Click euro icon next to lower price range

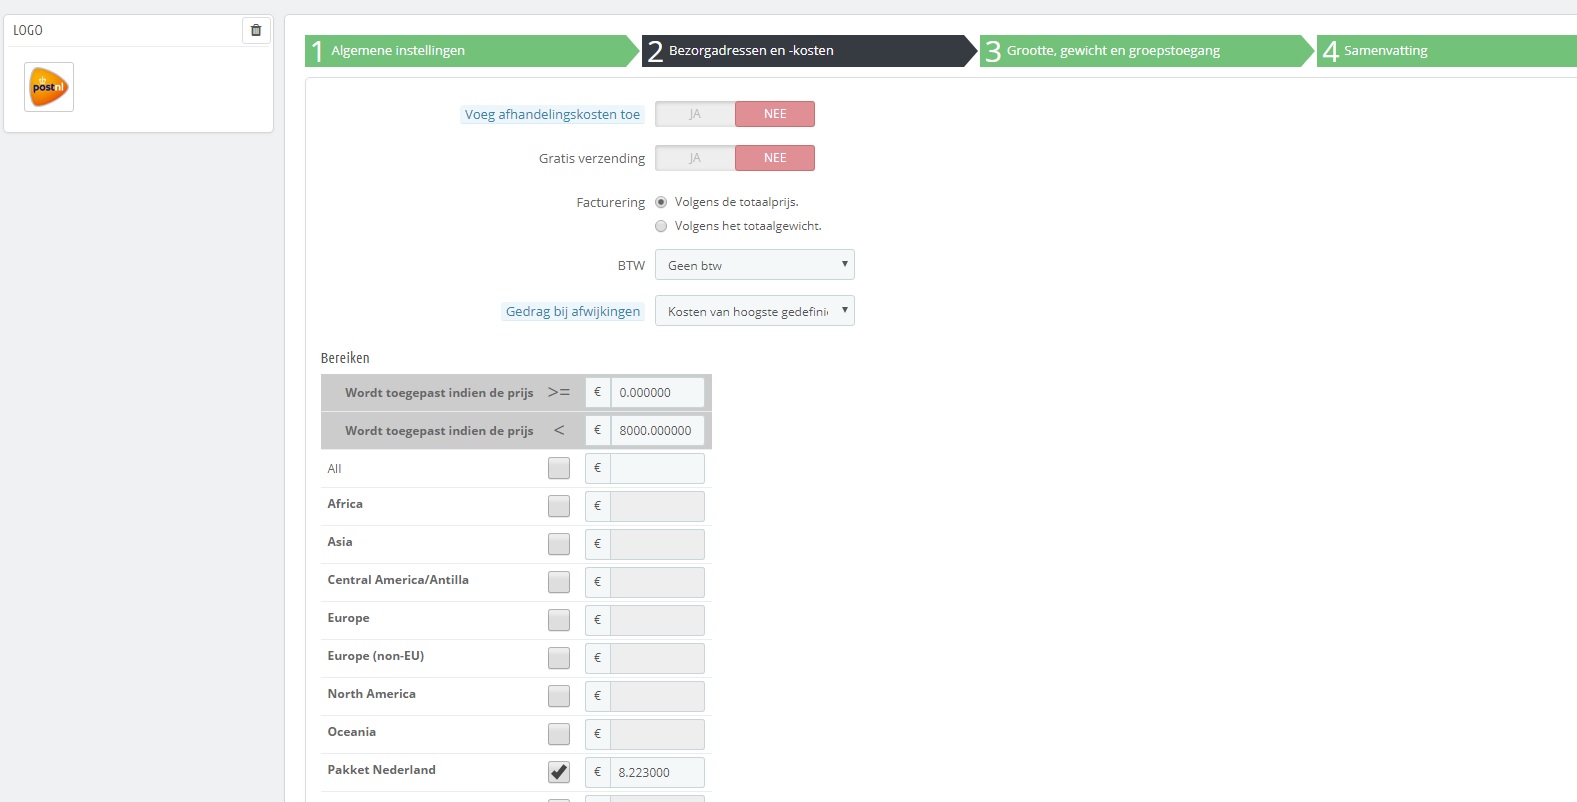click(x=598, y=392)
